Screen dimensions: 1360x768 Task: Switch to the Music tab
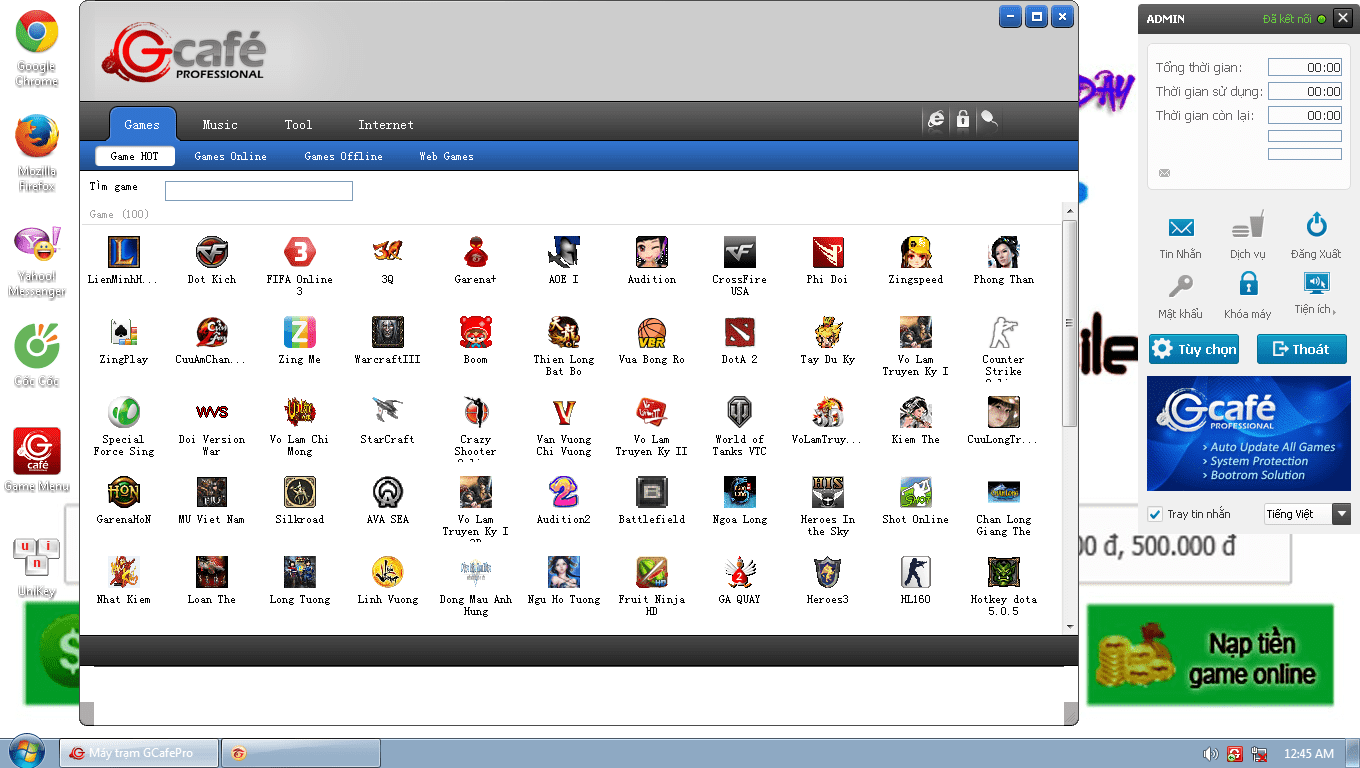coord(220,125)
